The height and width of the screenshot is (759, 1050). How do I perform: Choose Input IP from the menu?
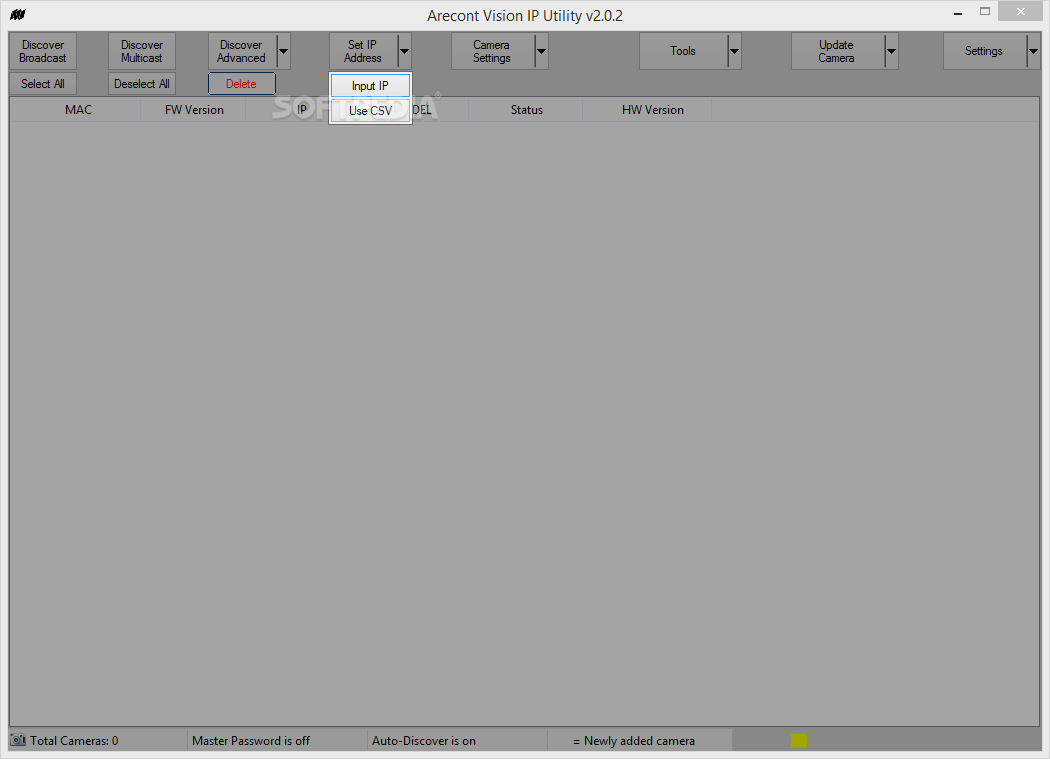[x=370, y=86]
